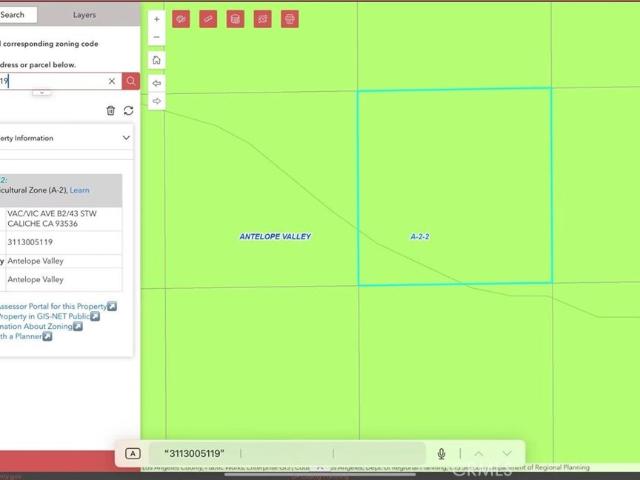
Task: Tap the microphone icon in keyboard bar
Action: pos(441,454)
